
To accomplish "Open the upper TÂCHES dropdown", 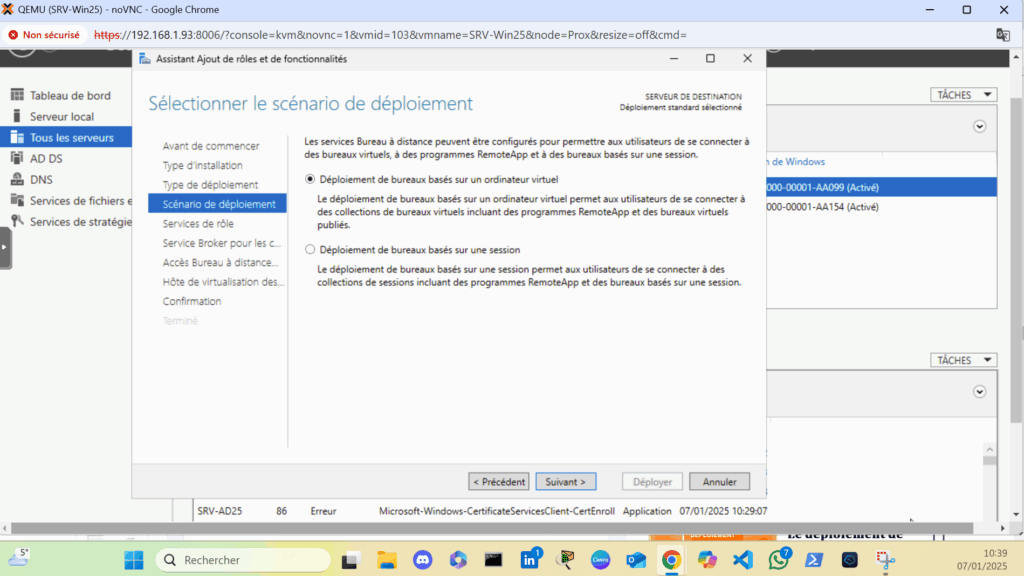I will click(963, 95).
